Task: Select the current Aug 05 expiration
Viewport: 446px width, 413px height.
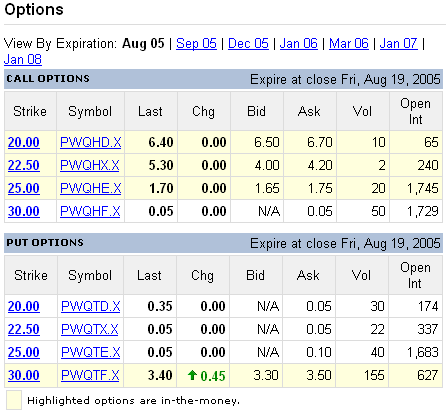Action: click(x=143, y=43)
